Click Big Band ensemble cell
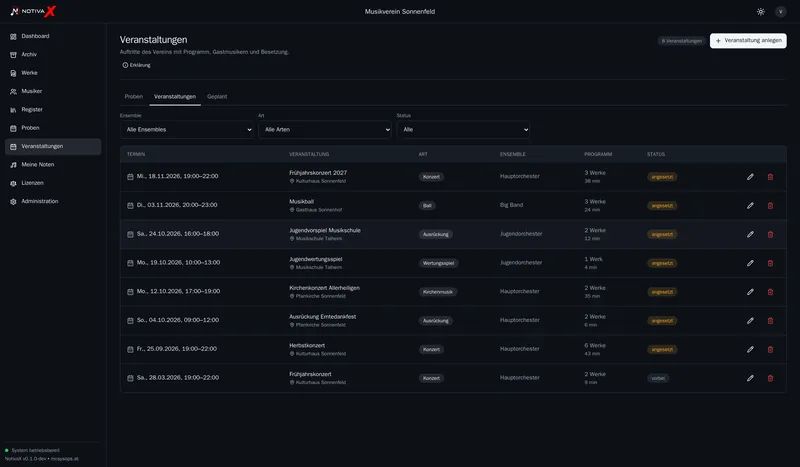Image resolution: width=800 pixels, height=467 pixels. coord(511,205)
